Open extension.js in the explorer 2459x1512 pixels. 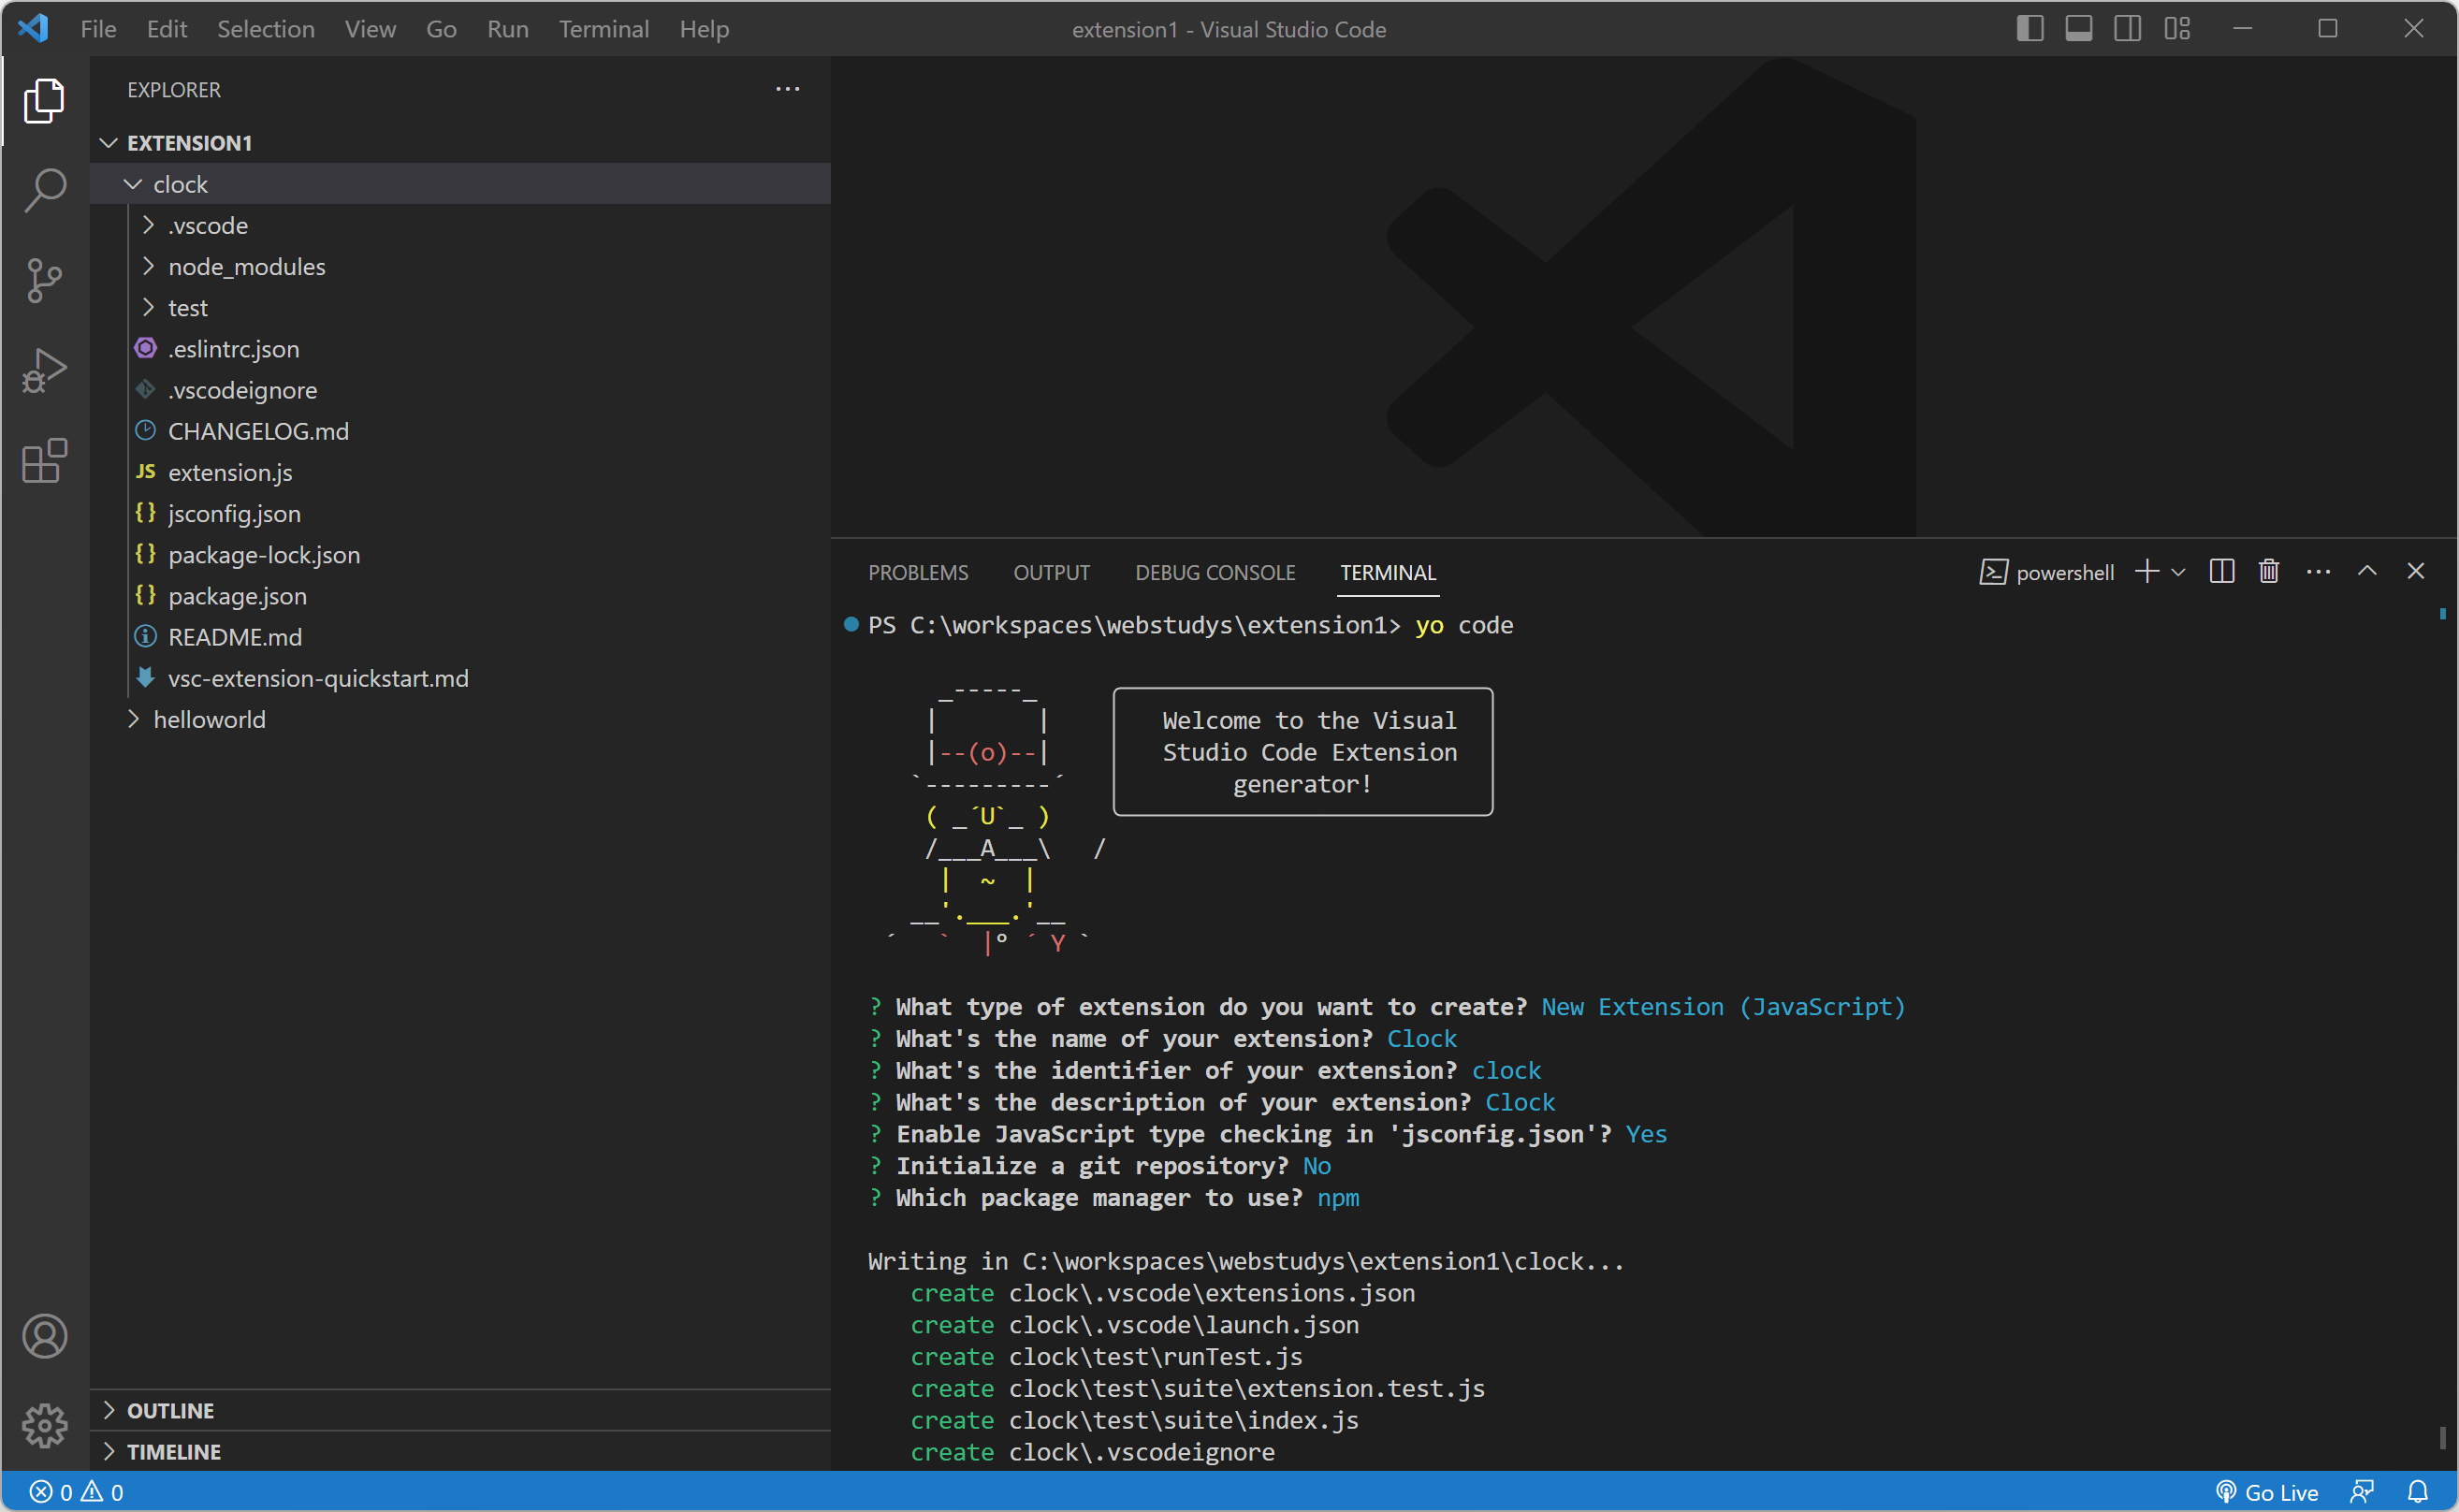click(230, 472)
